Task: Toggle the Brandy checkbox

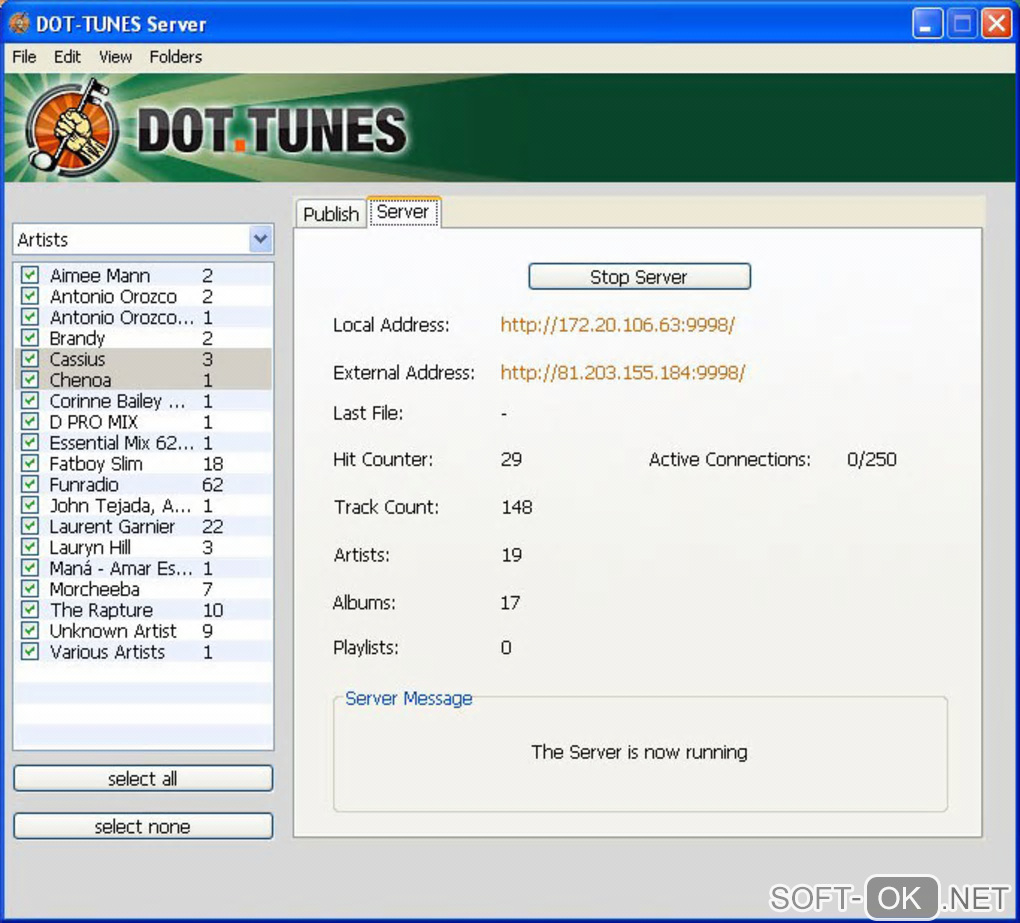Action: coord(29,338)
